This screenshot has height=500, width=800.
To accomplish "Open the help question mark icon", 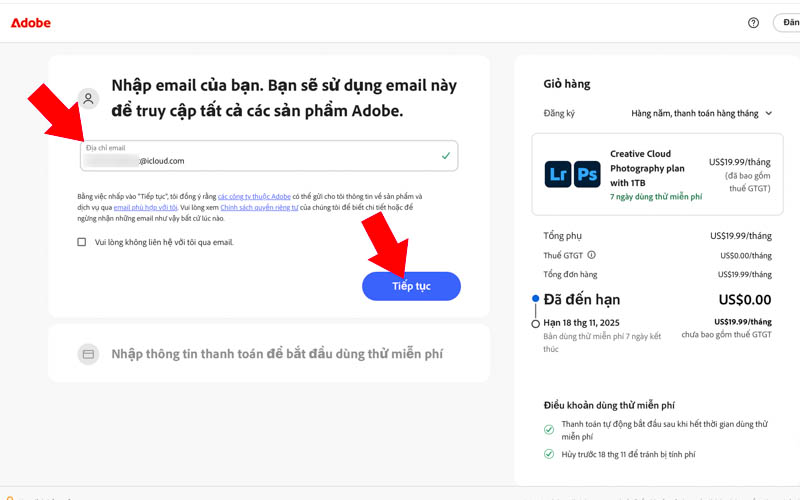I will point(753,22).
